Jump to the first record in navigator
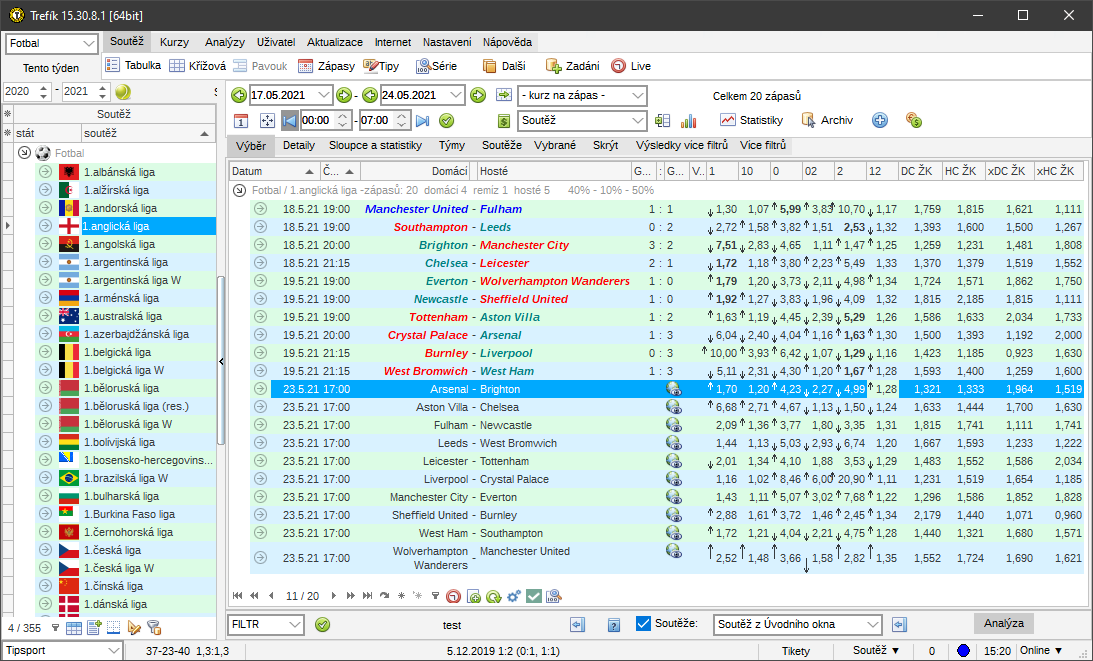Image resolution: width=1093 pixels, height=661 pixels. [238, 596]
